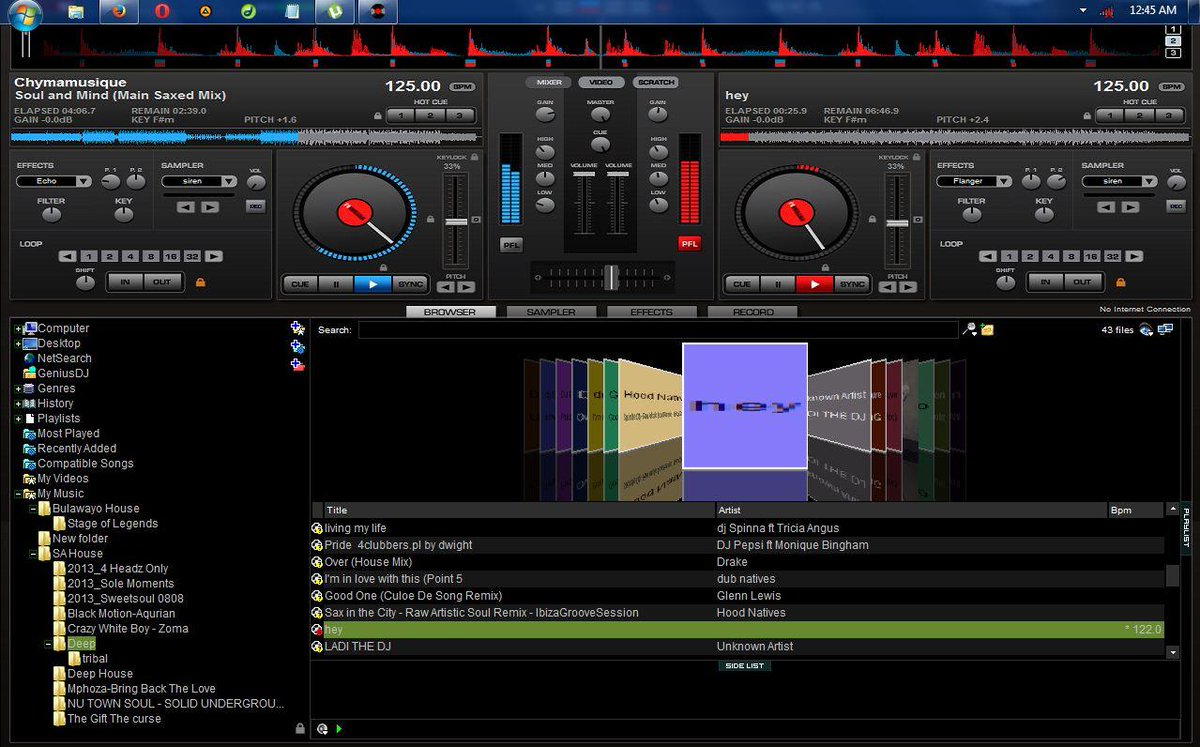
Task: Click SYNC on the Chymamusique deck
Action: [409, 284]
